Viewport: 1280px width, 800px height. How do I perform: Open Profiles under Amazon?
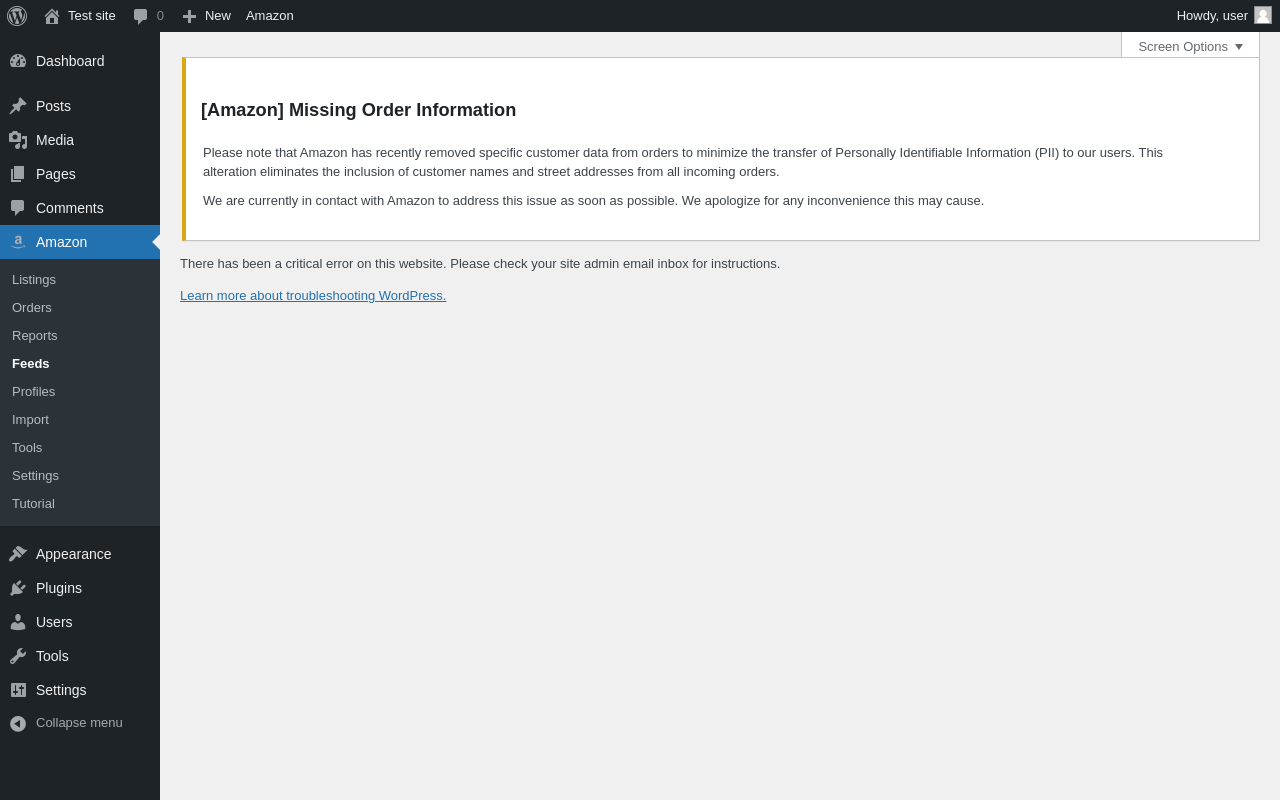80,392
